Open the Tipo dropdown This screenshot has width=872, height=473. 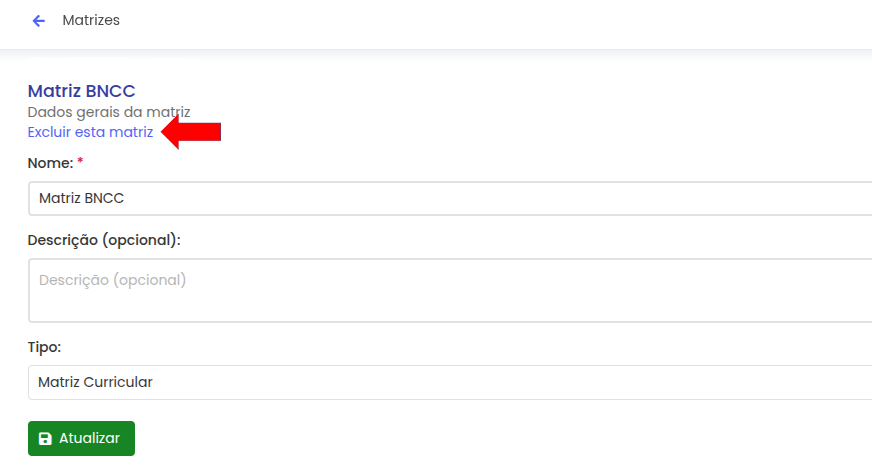coord(450,382)
